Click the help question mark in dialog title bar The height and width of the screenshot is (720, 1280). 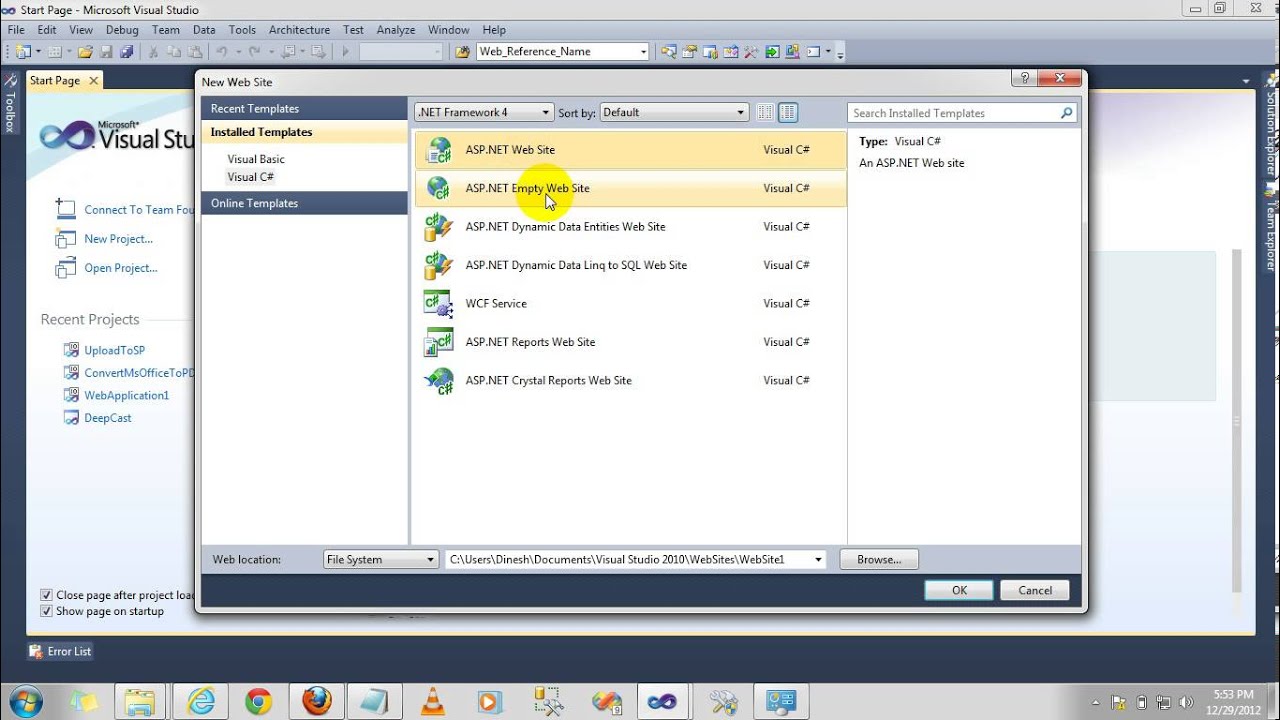pos(1024,78)
